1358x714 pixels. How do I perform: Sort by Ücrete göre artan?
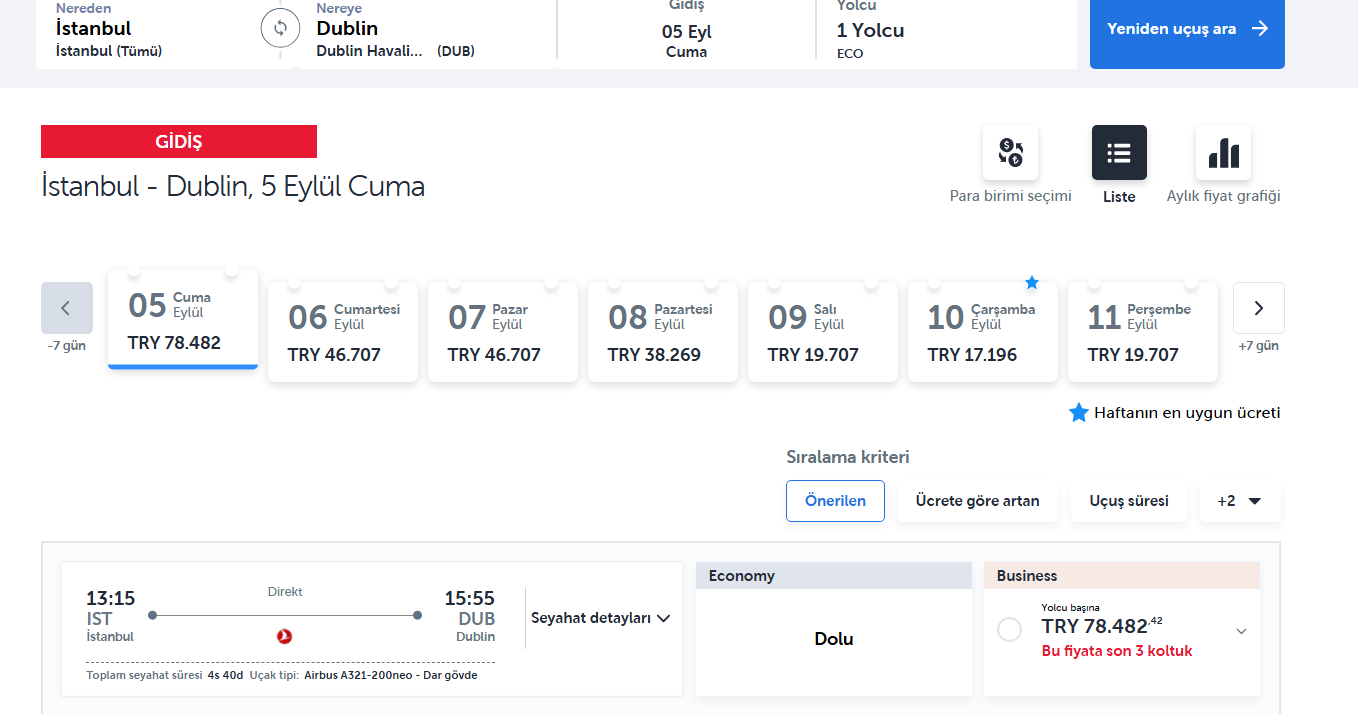coord(976,501)
